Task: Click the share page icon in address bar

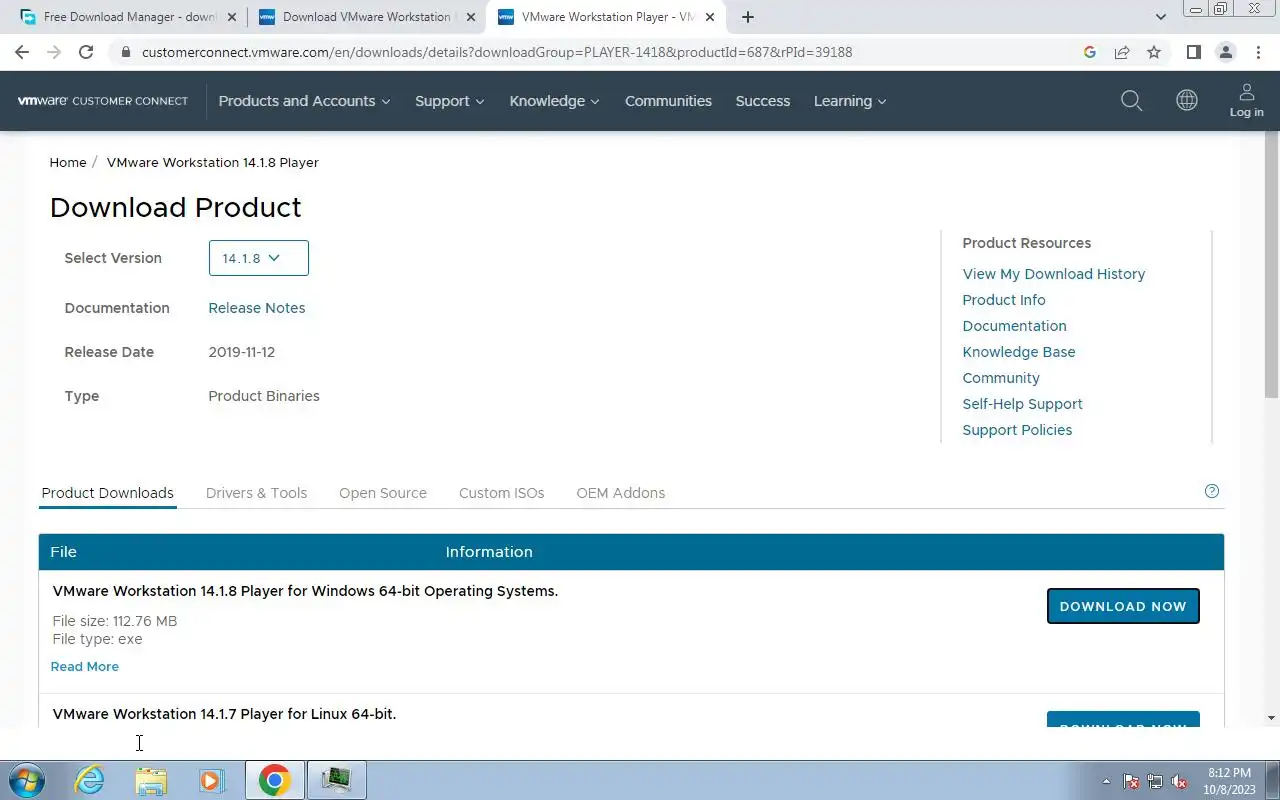Action: click(x=1122, y=52)
